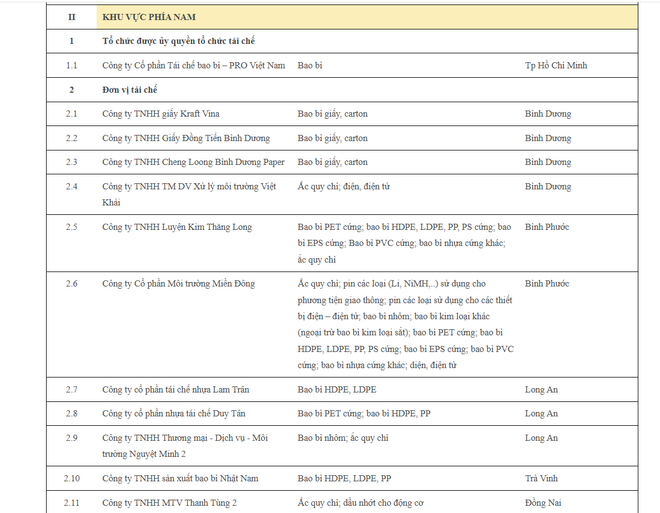Select the "Tp Hồ Chí Minh" location cell
Viewport: 660px width, 513px height.
pos(556,65)
